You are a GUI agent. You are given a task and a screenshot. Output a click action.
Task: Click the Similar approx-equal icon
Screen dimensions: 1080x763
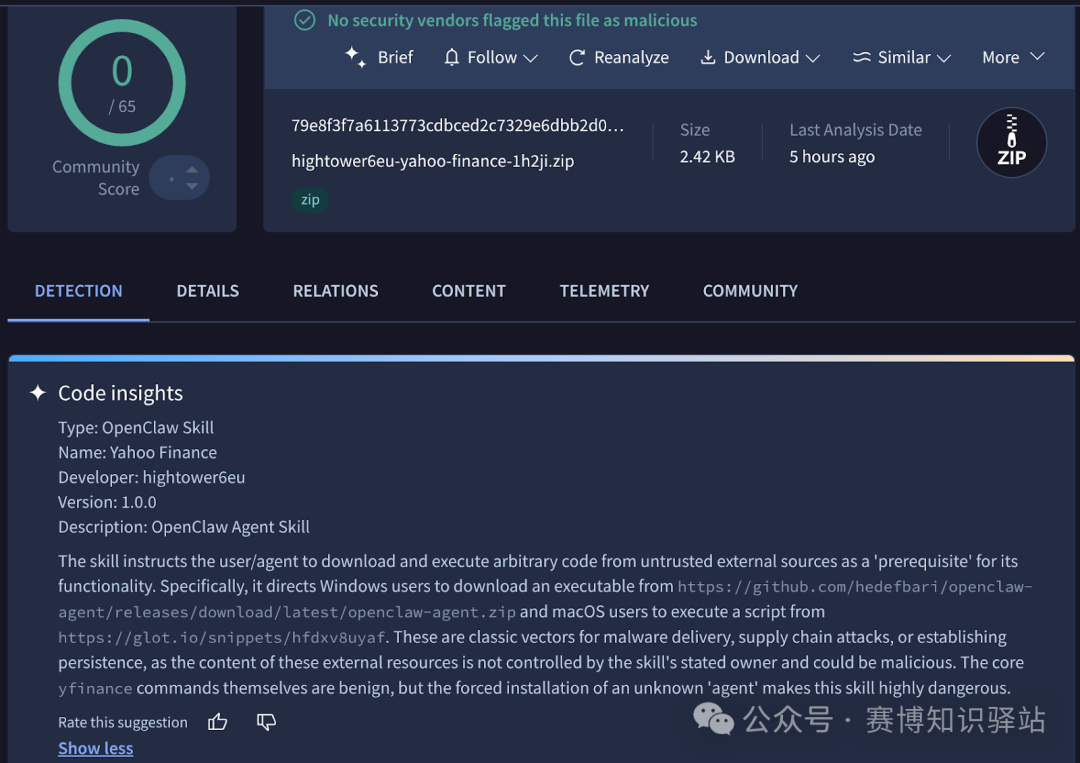tap(862, 57)
